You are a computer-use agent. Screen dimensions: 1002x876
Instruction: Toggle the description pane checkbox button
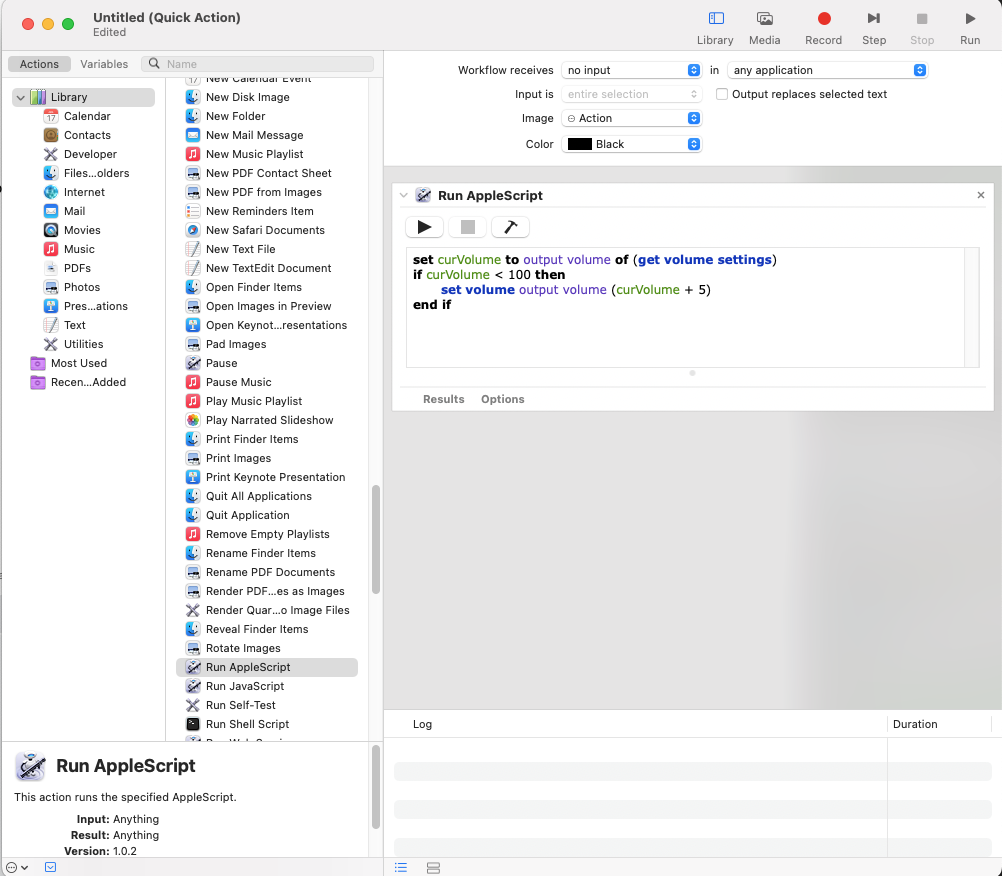(x=50, y=867)
